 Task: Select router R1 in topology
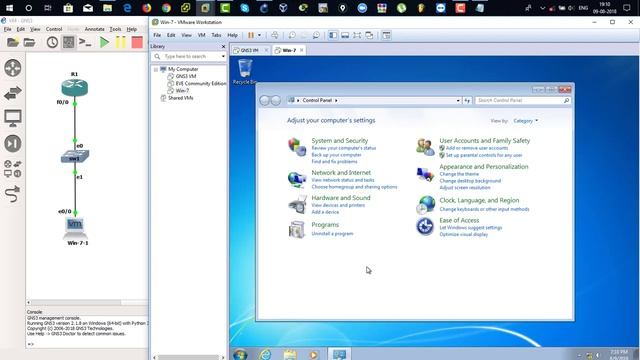tap(75, 88)
